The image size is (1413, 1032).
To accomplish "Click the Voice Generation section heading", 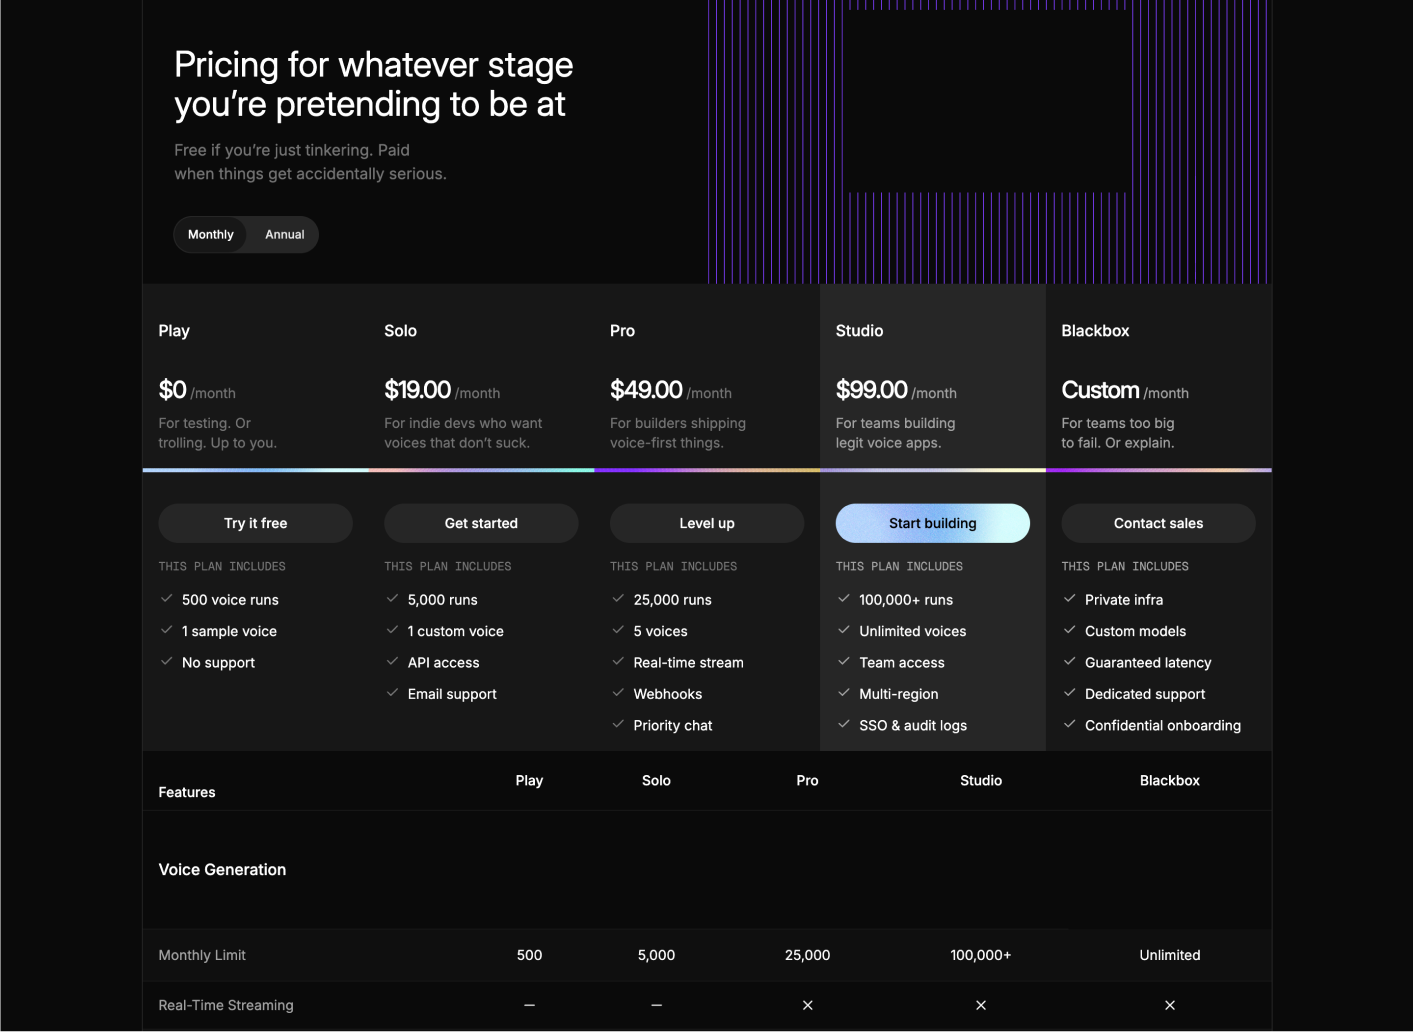I will (222, 870).
